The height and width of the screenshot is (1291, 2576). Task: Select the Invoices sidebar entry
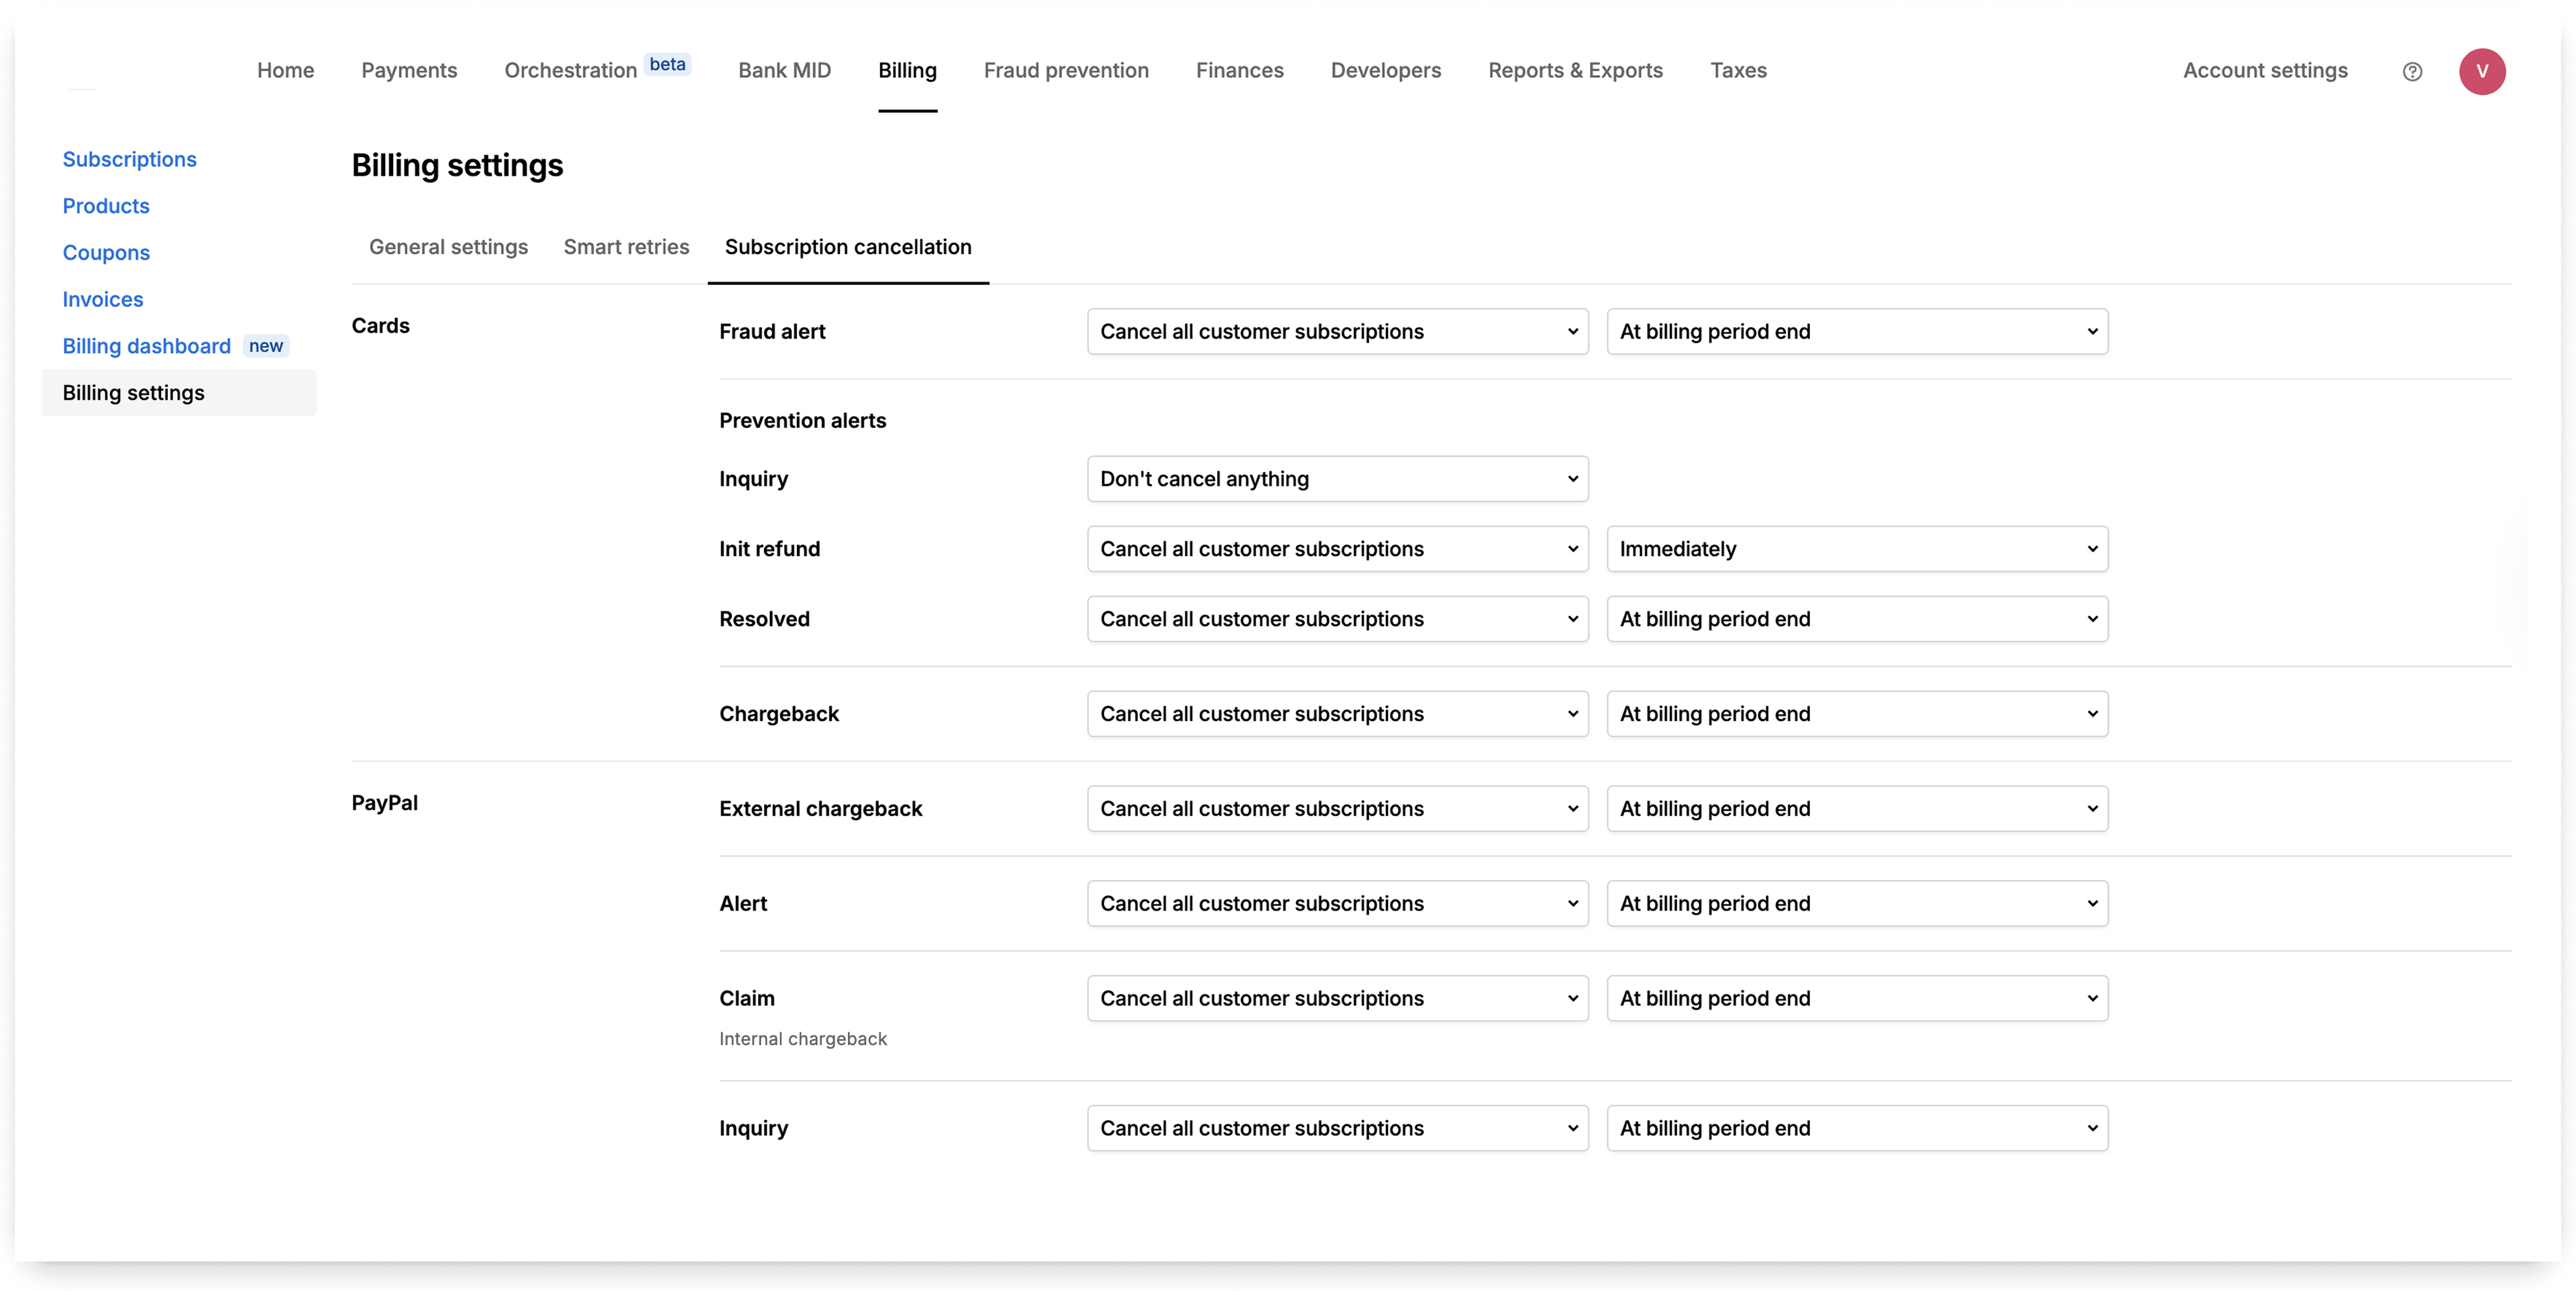point(102,299)
